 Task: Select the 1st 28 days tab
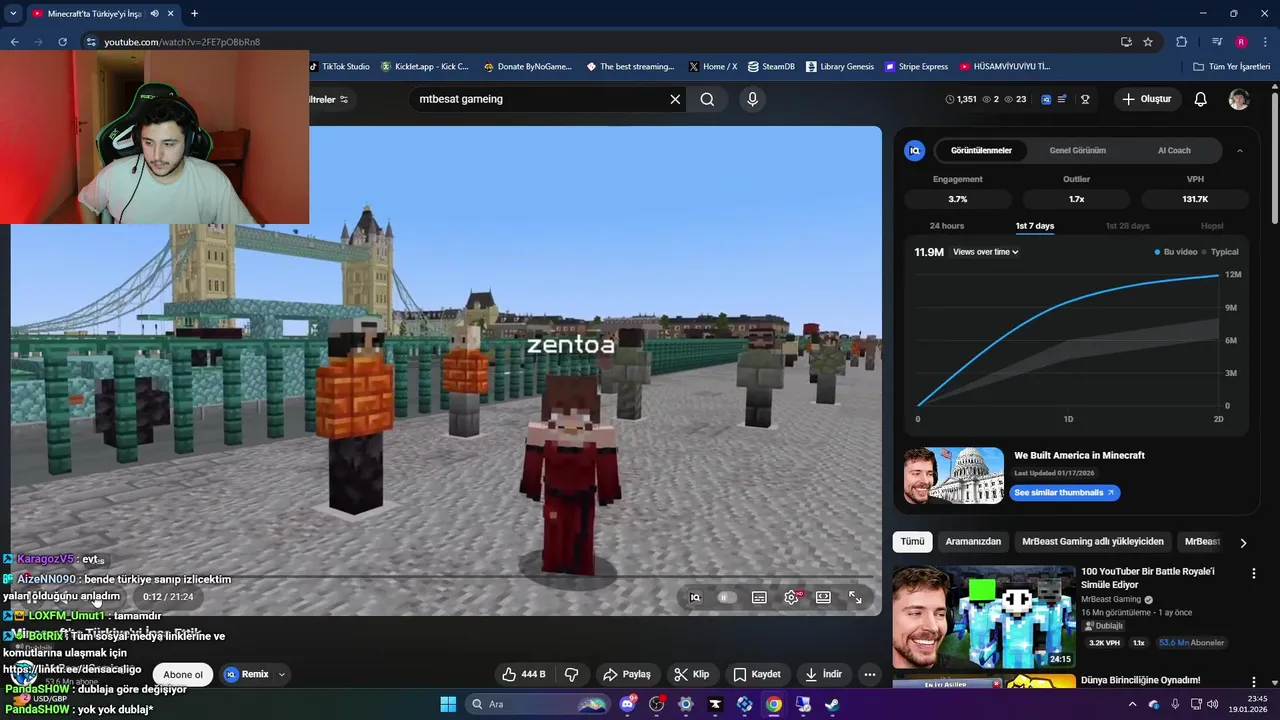(x=1127, y=226)
